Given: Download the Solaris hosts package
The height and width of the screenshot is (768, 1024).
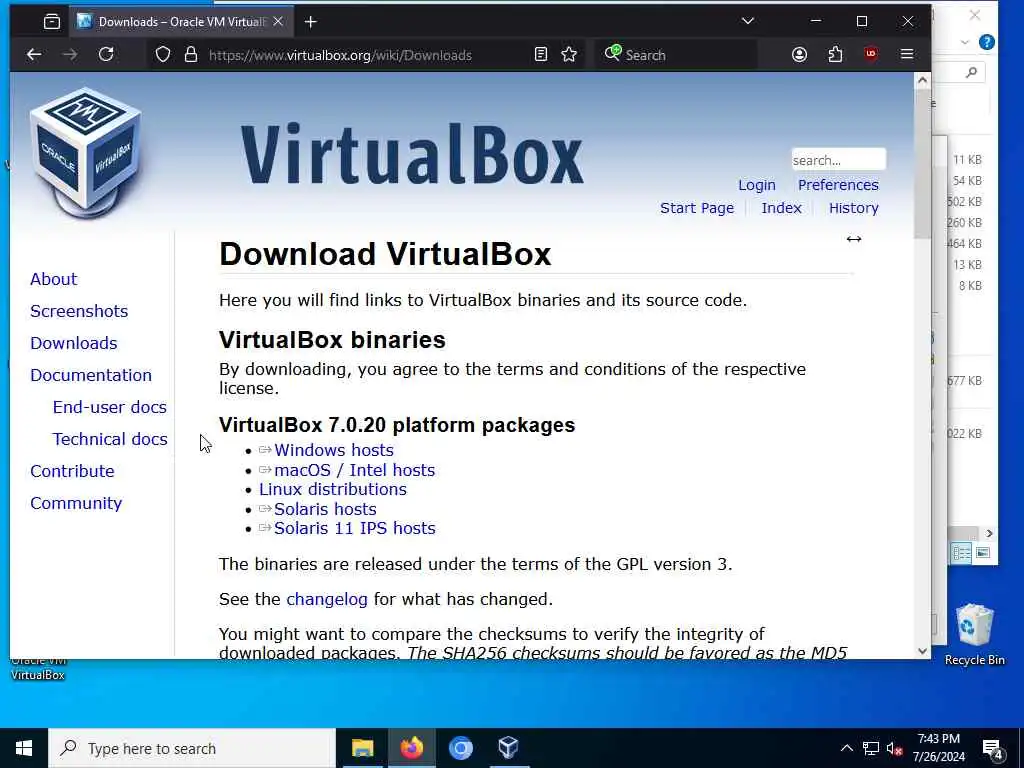Looking at the screenshot, I should point(325,509).
